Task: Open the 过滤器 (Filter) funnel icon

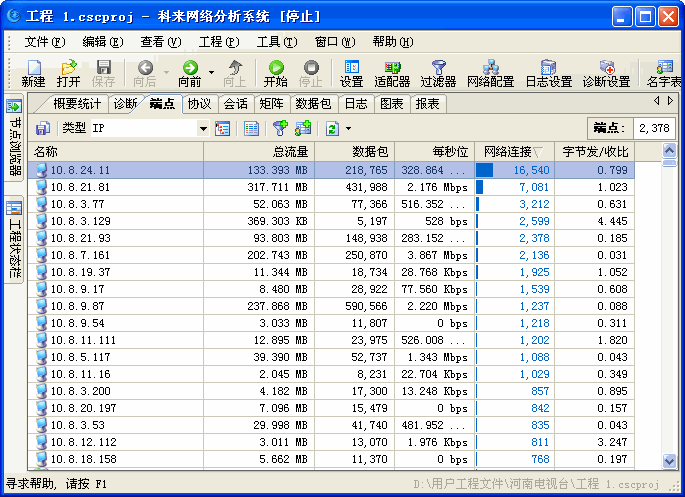Action: (x=438, y=73)
